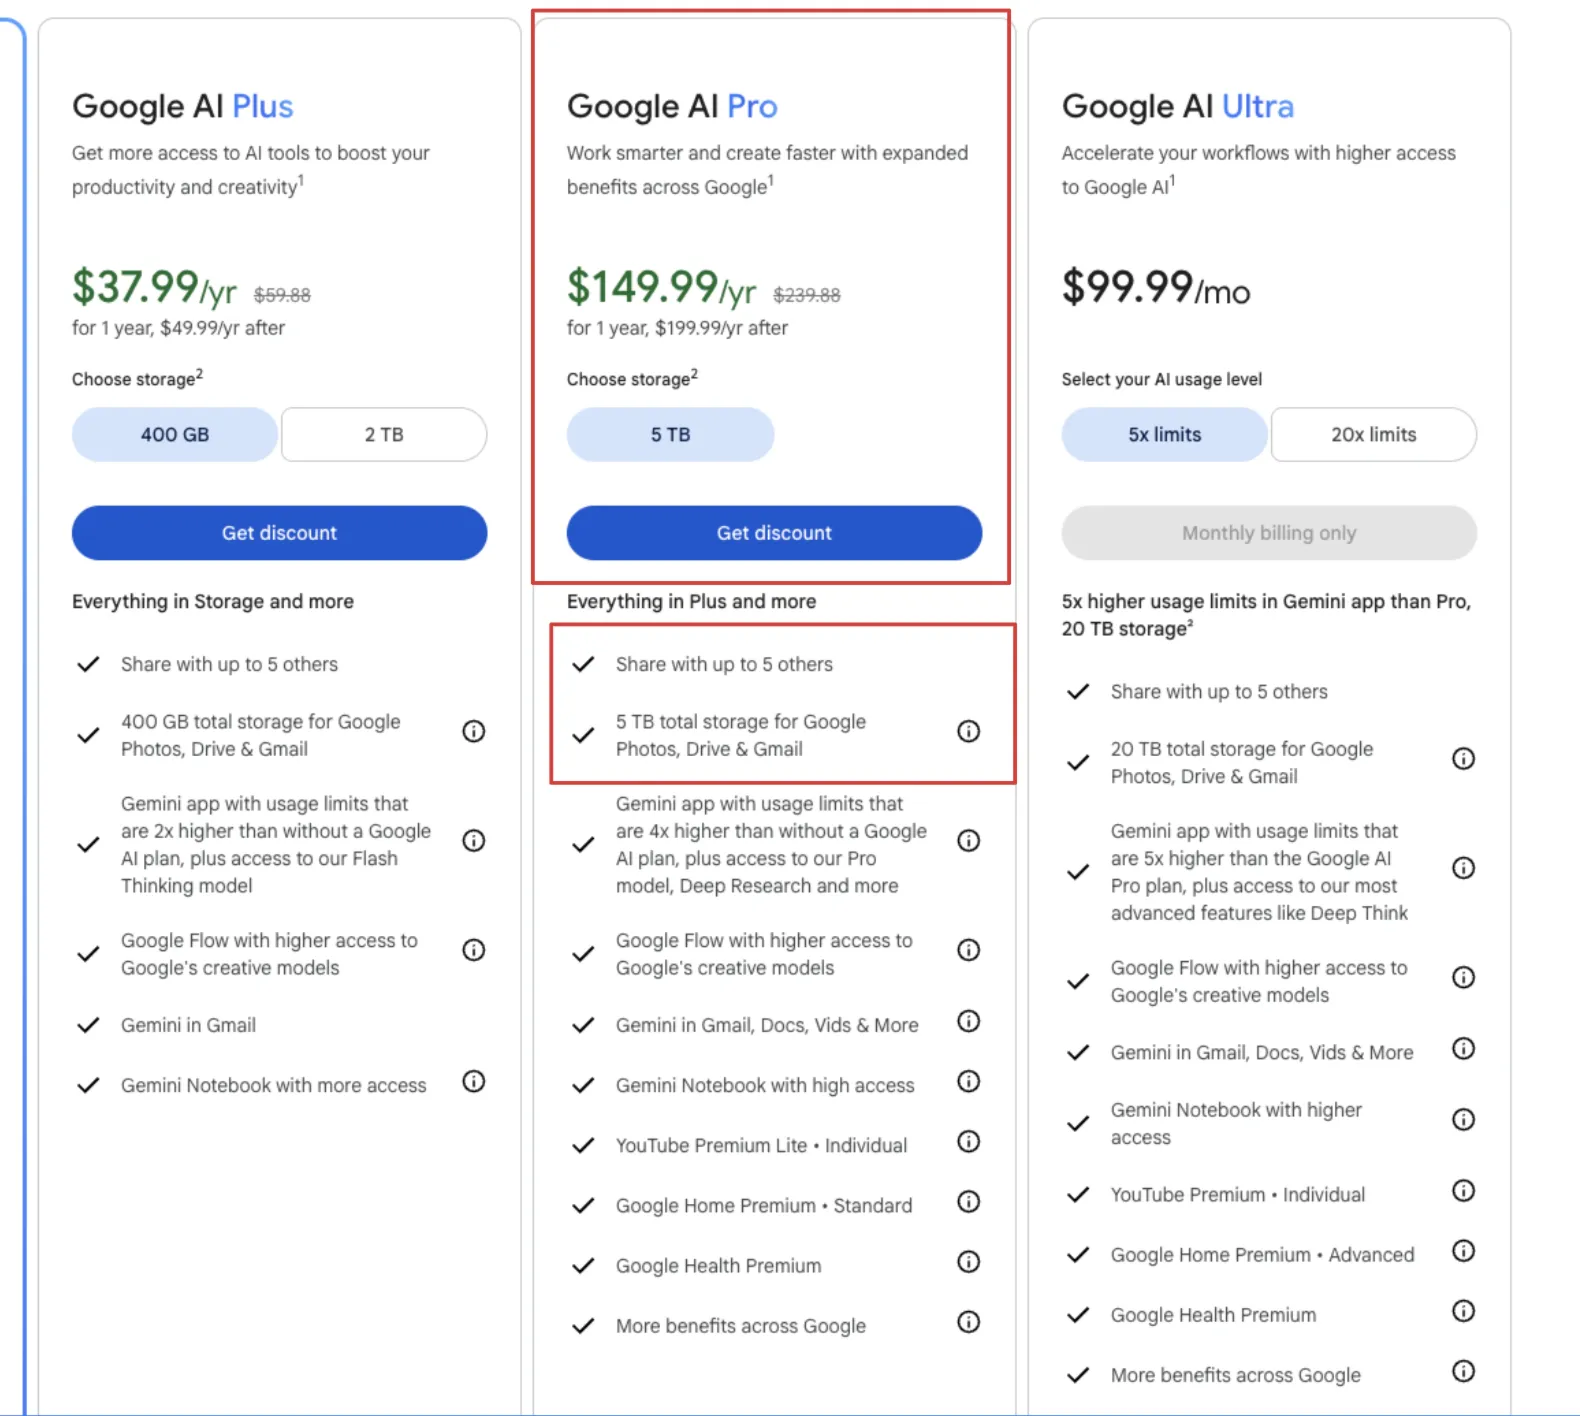
Task: Show info for 20 TB total storage
Action: (x=1463, y=758)
